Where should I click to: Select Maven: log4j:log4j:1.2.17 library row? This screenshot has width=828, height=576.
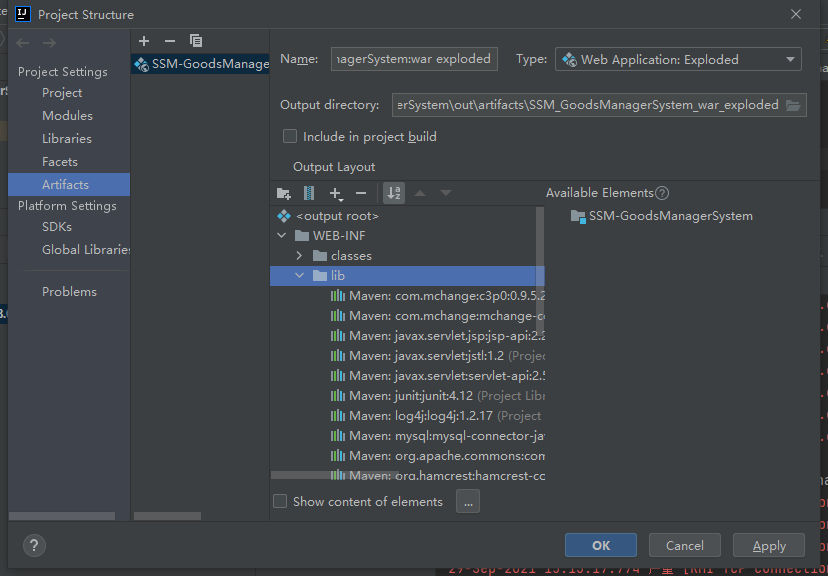click(x=407, y=416)
